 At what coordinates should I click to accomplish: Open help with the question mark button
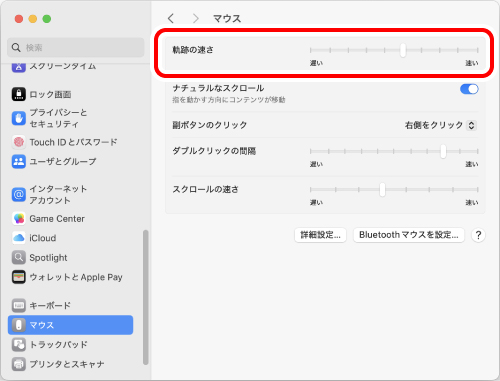point(478,235)
